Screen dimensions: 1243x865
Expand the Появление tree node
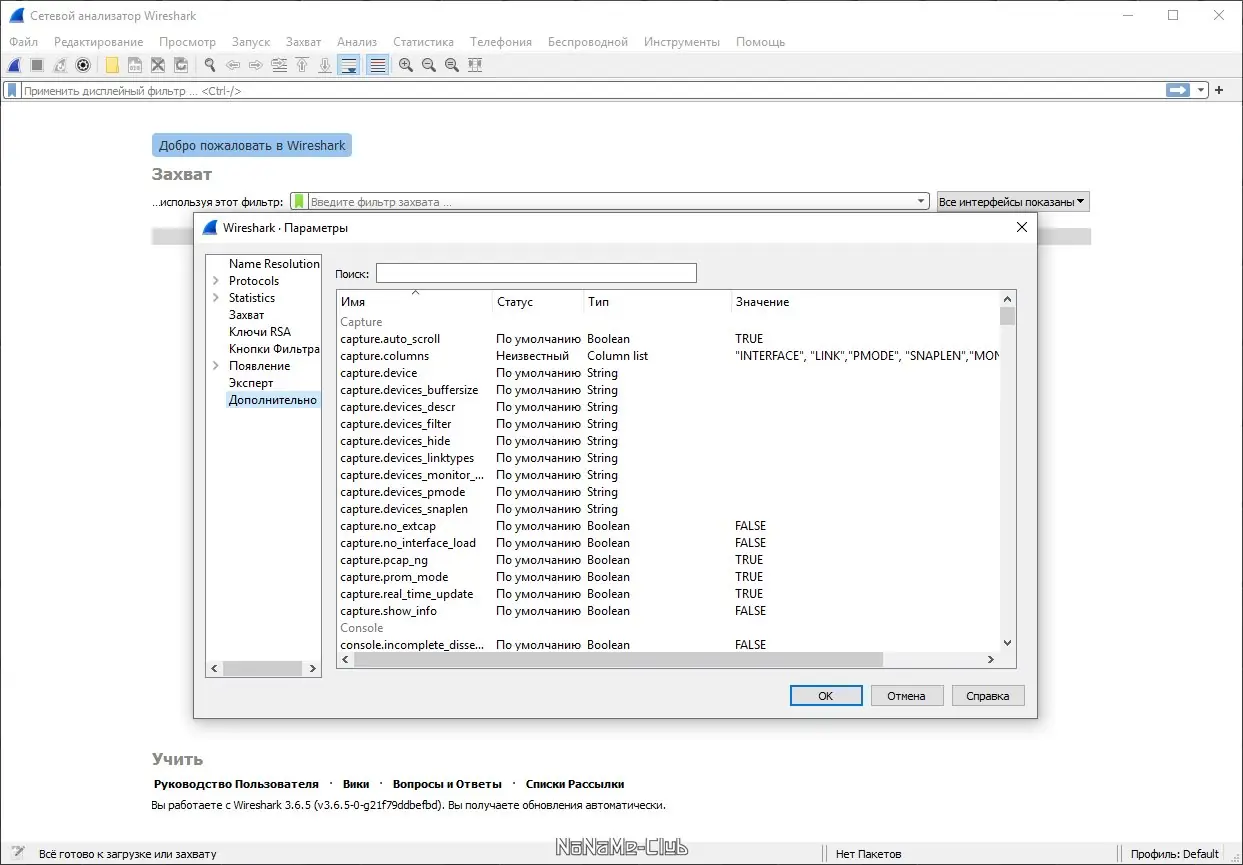click(x=216, y=366)
